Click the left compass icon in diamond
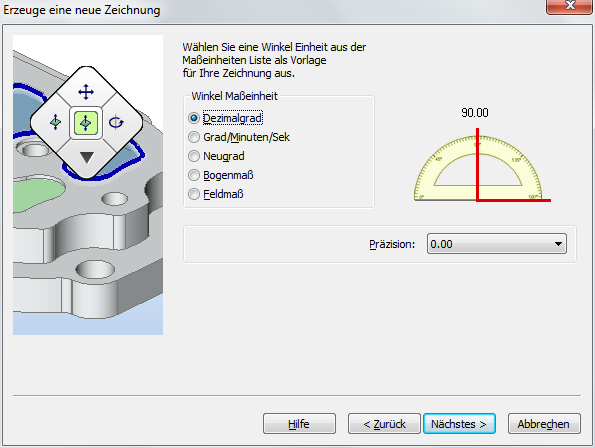Image resolution: width=595 pixels, height=448 pixels. 56,122
